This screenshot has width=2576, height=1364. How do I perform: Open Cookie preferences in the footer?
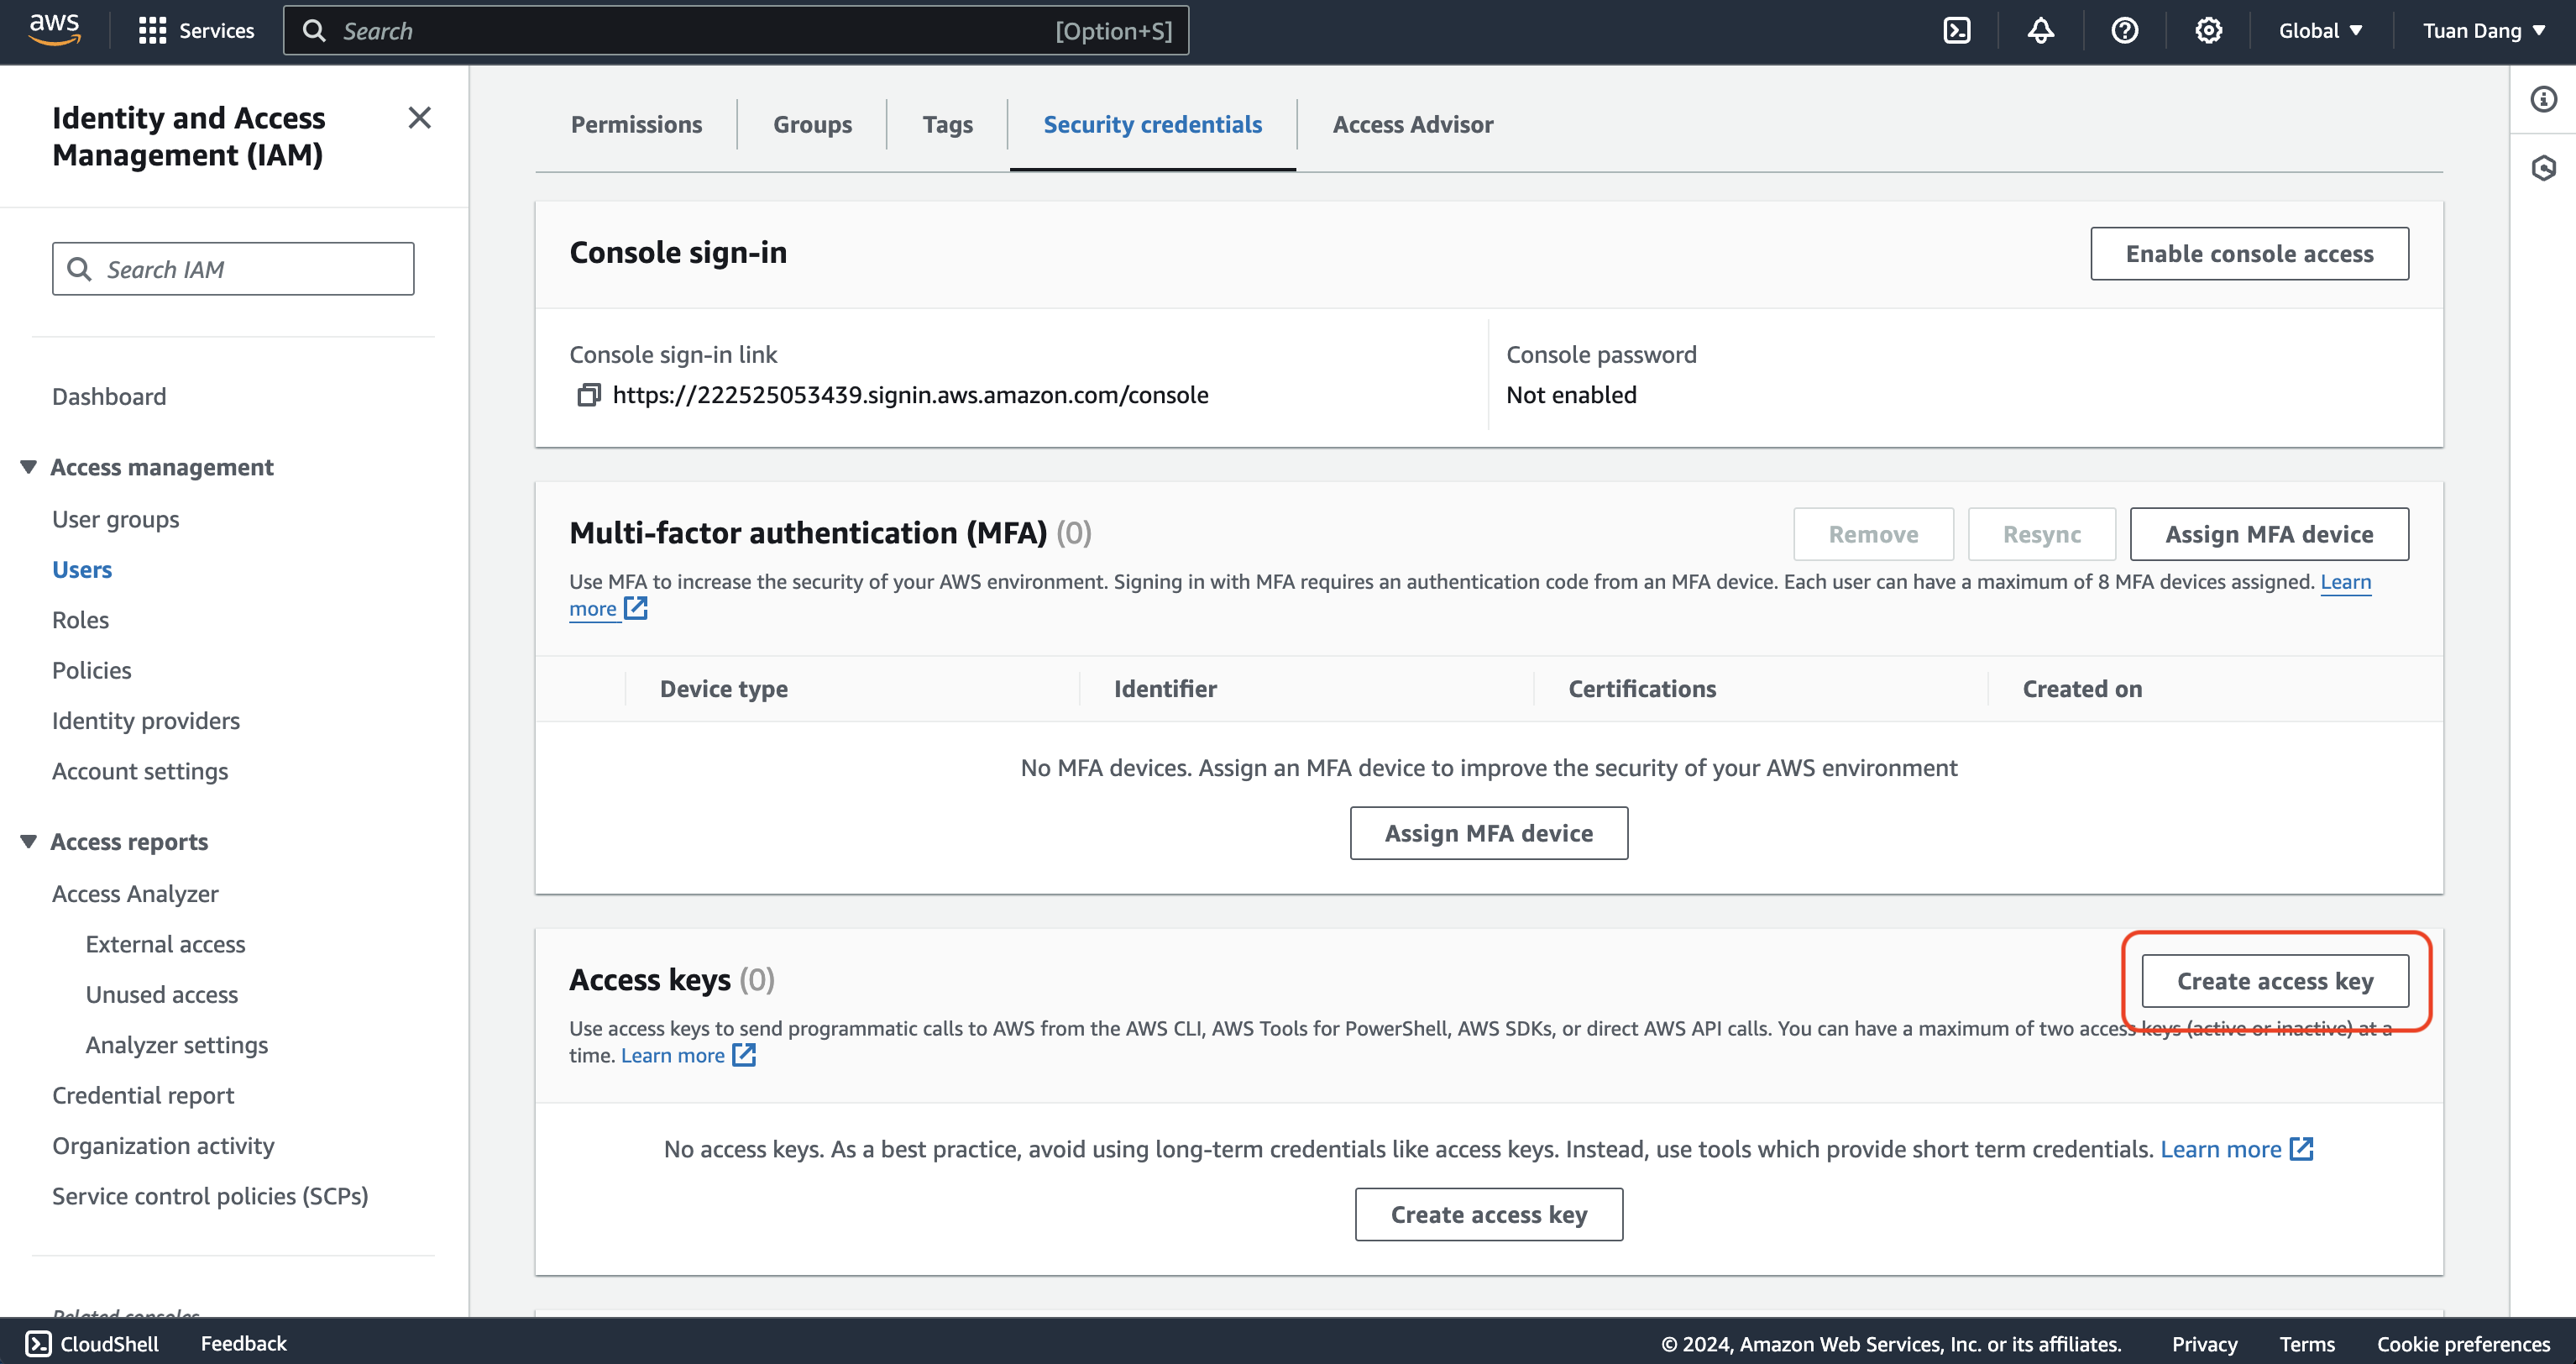(2463, 1343)
